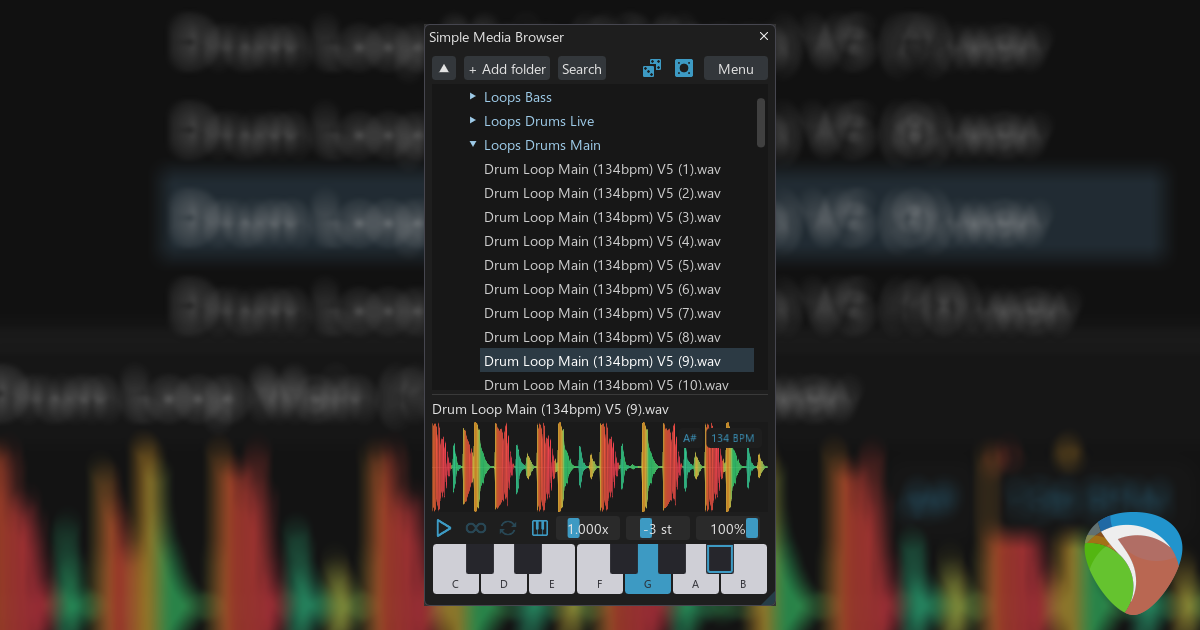
Task: Select Drum Loop Main (134bpm) V5 (10).wav
Action: tap(606, 384)
